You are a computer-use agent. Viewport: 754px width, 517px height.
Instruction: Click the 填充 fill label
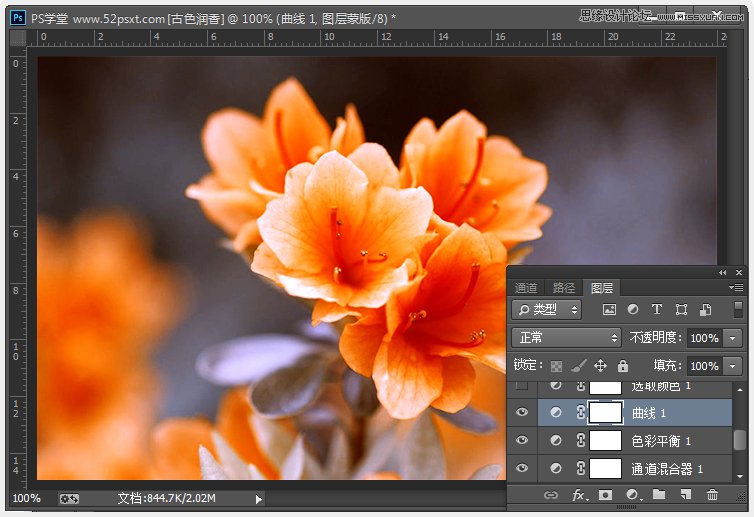click(x=667, y=366)
